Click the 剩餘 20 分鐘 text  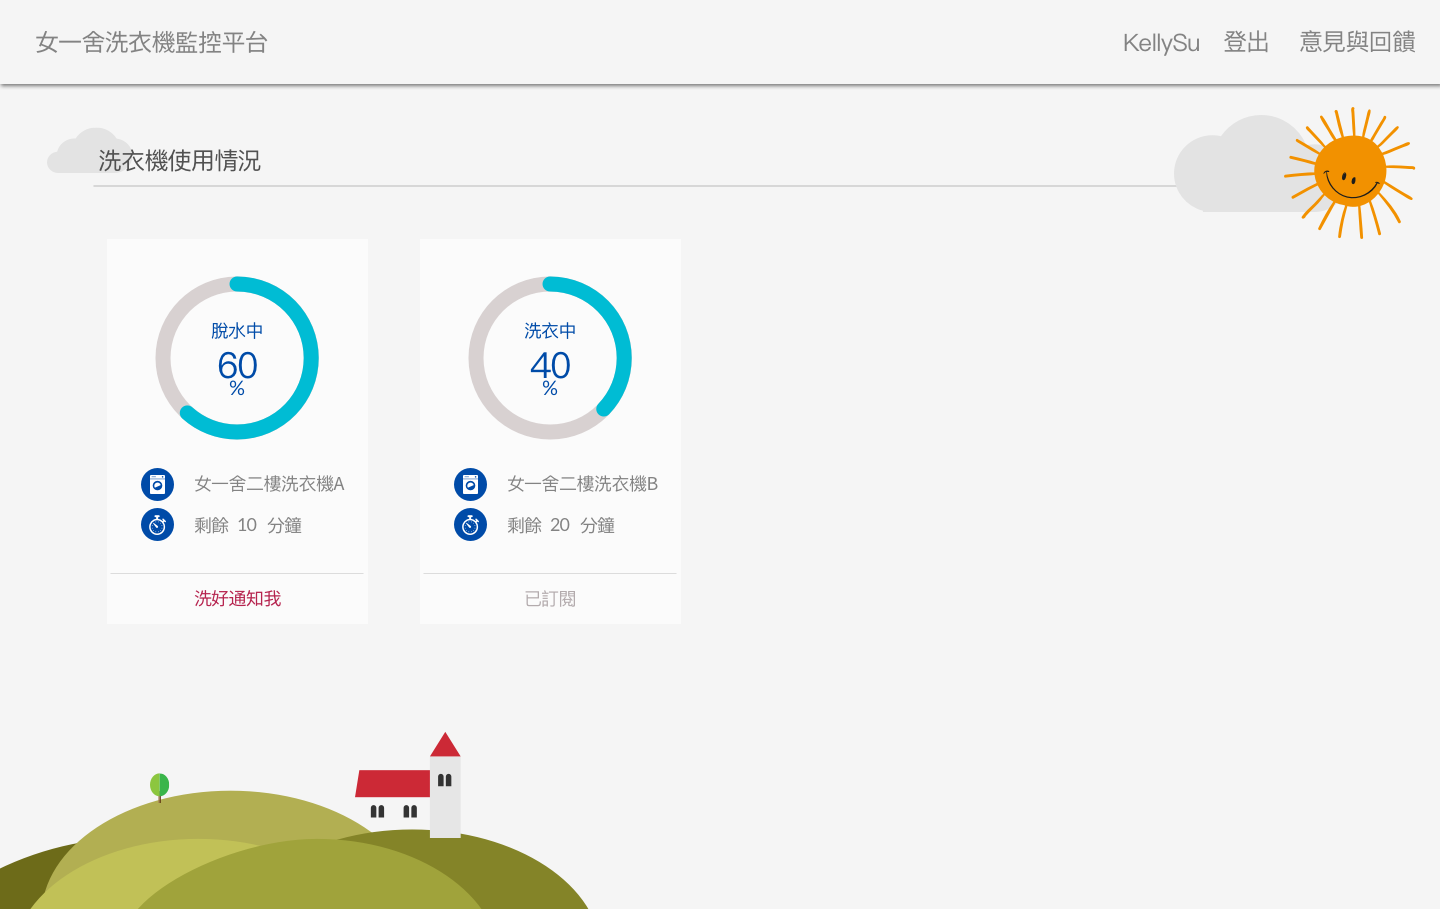click(561, 525)
